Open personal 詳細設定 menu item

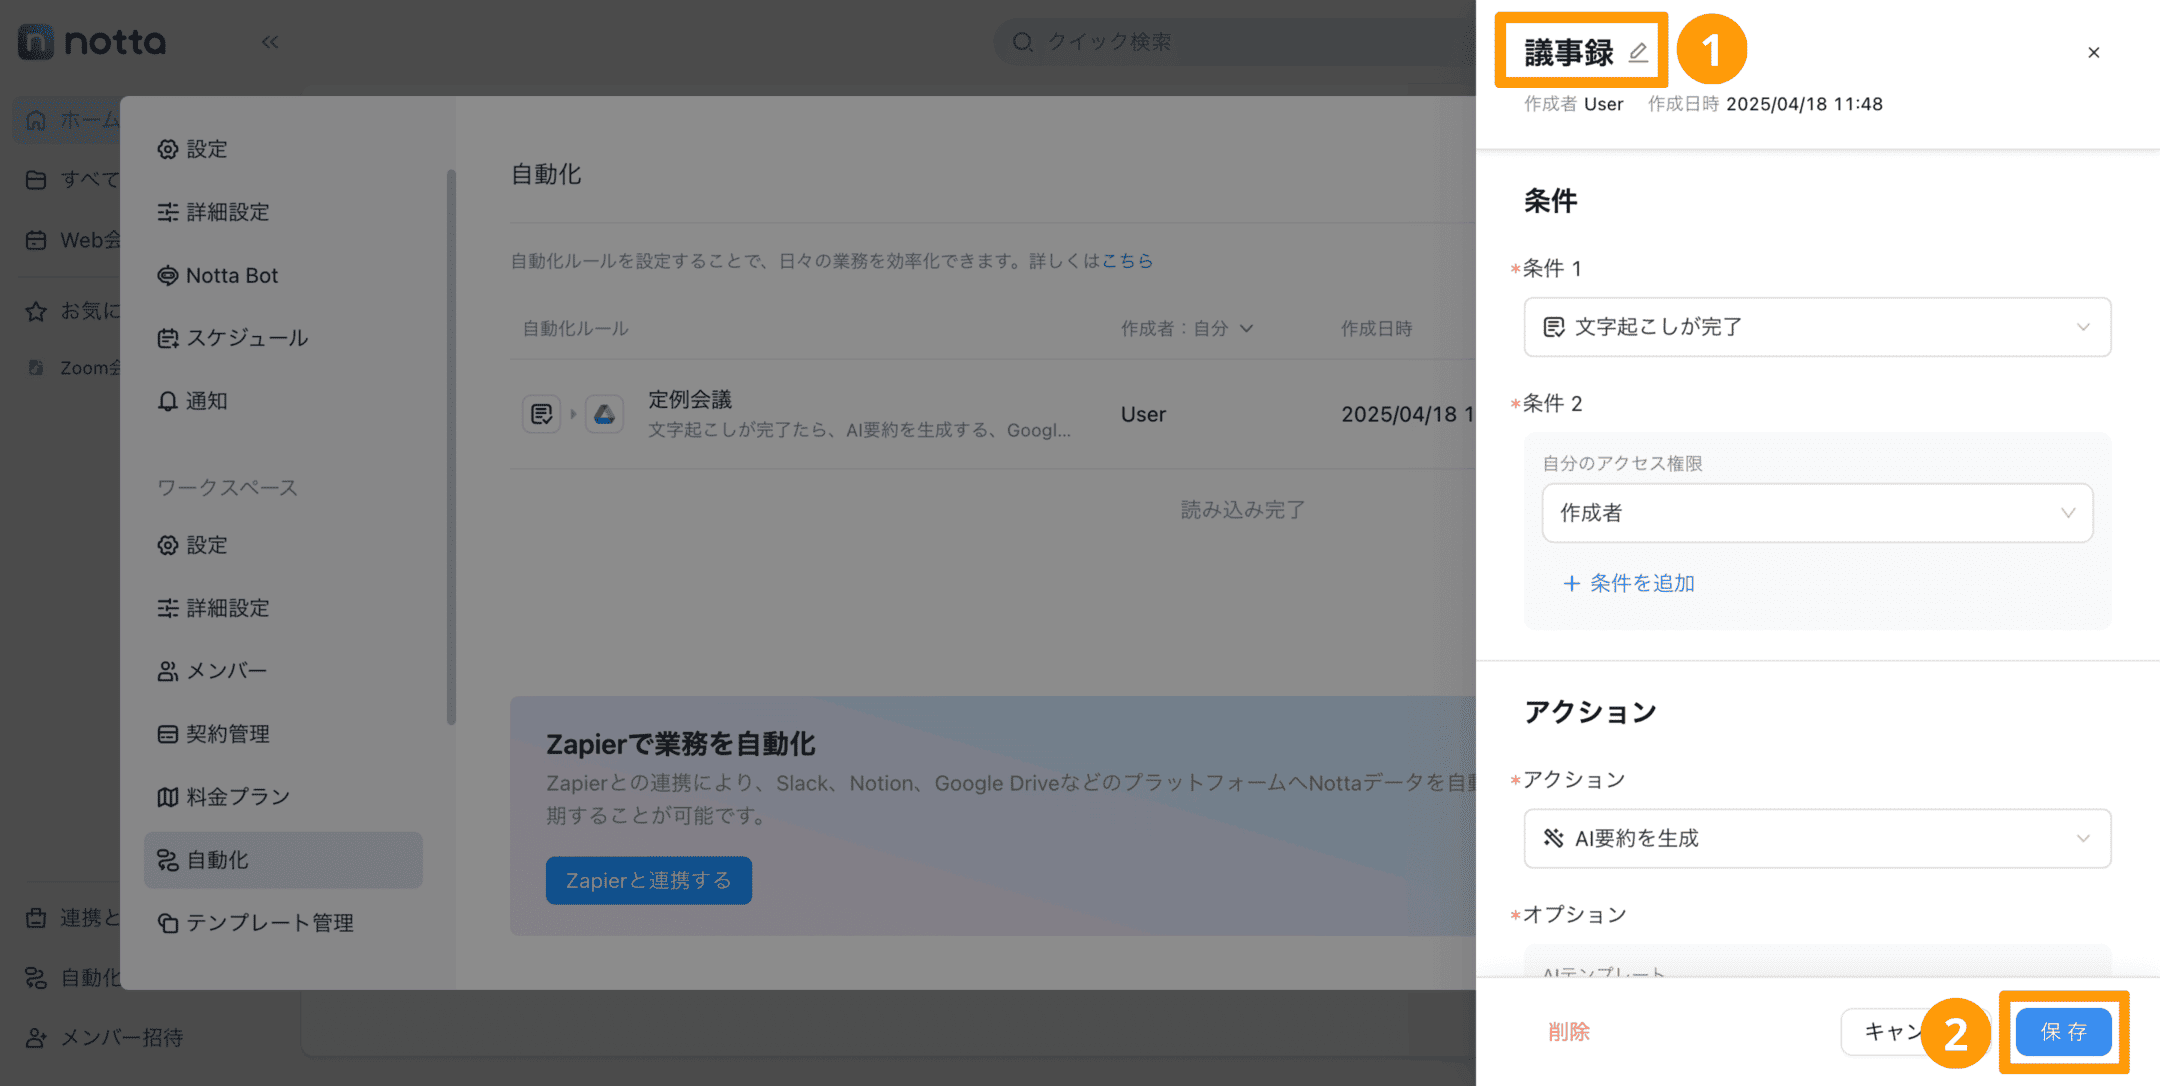click(x=283, y=212)
